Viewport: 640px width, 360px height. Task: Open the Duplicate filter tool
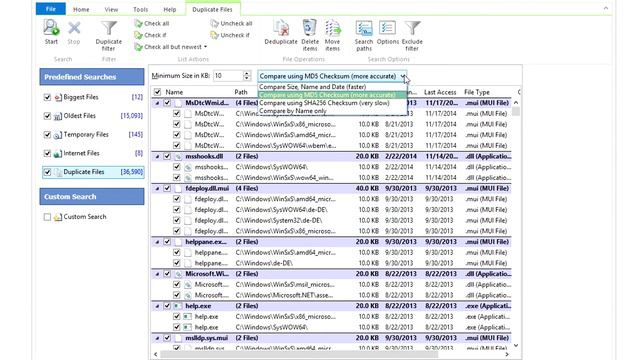pos(109,36)
